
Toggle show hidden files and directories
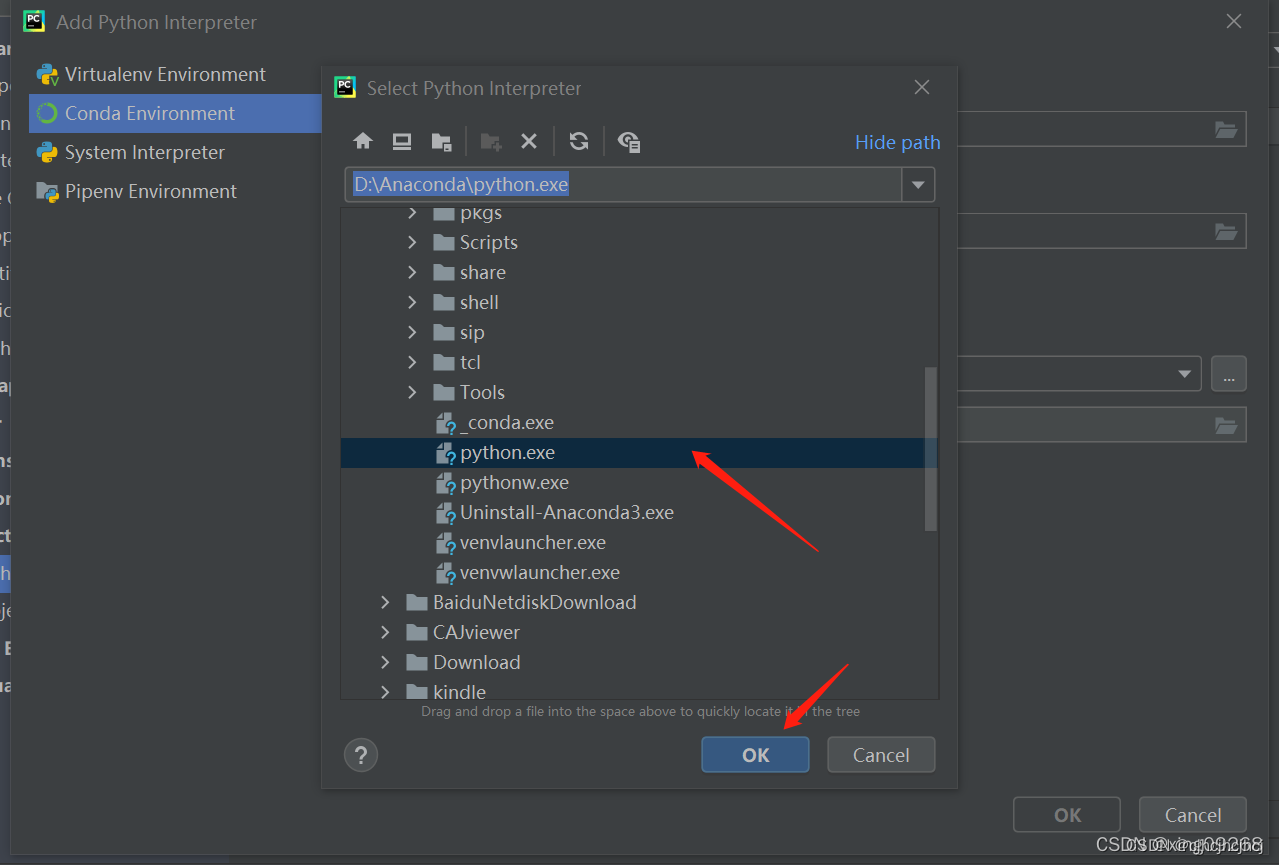tap(629, 141)
